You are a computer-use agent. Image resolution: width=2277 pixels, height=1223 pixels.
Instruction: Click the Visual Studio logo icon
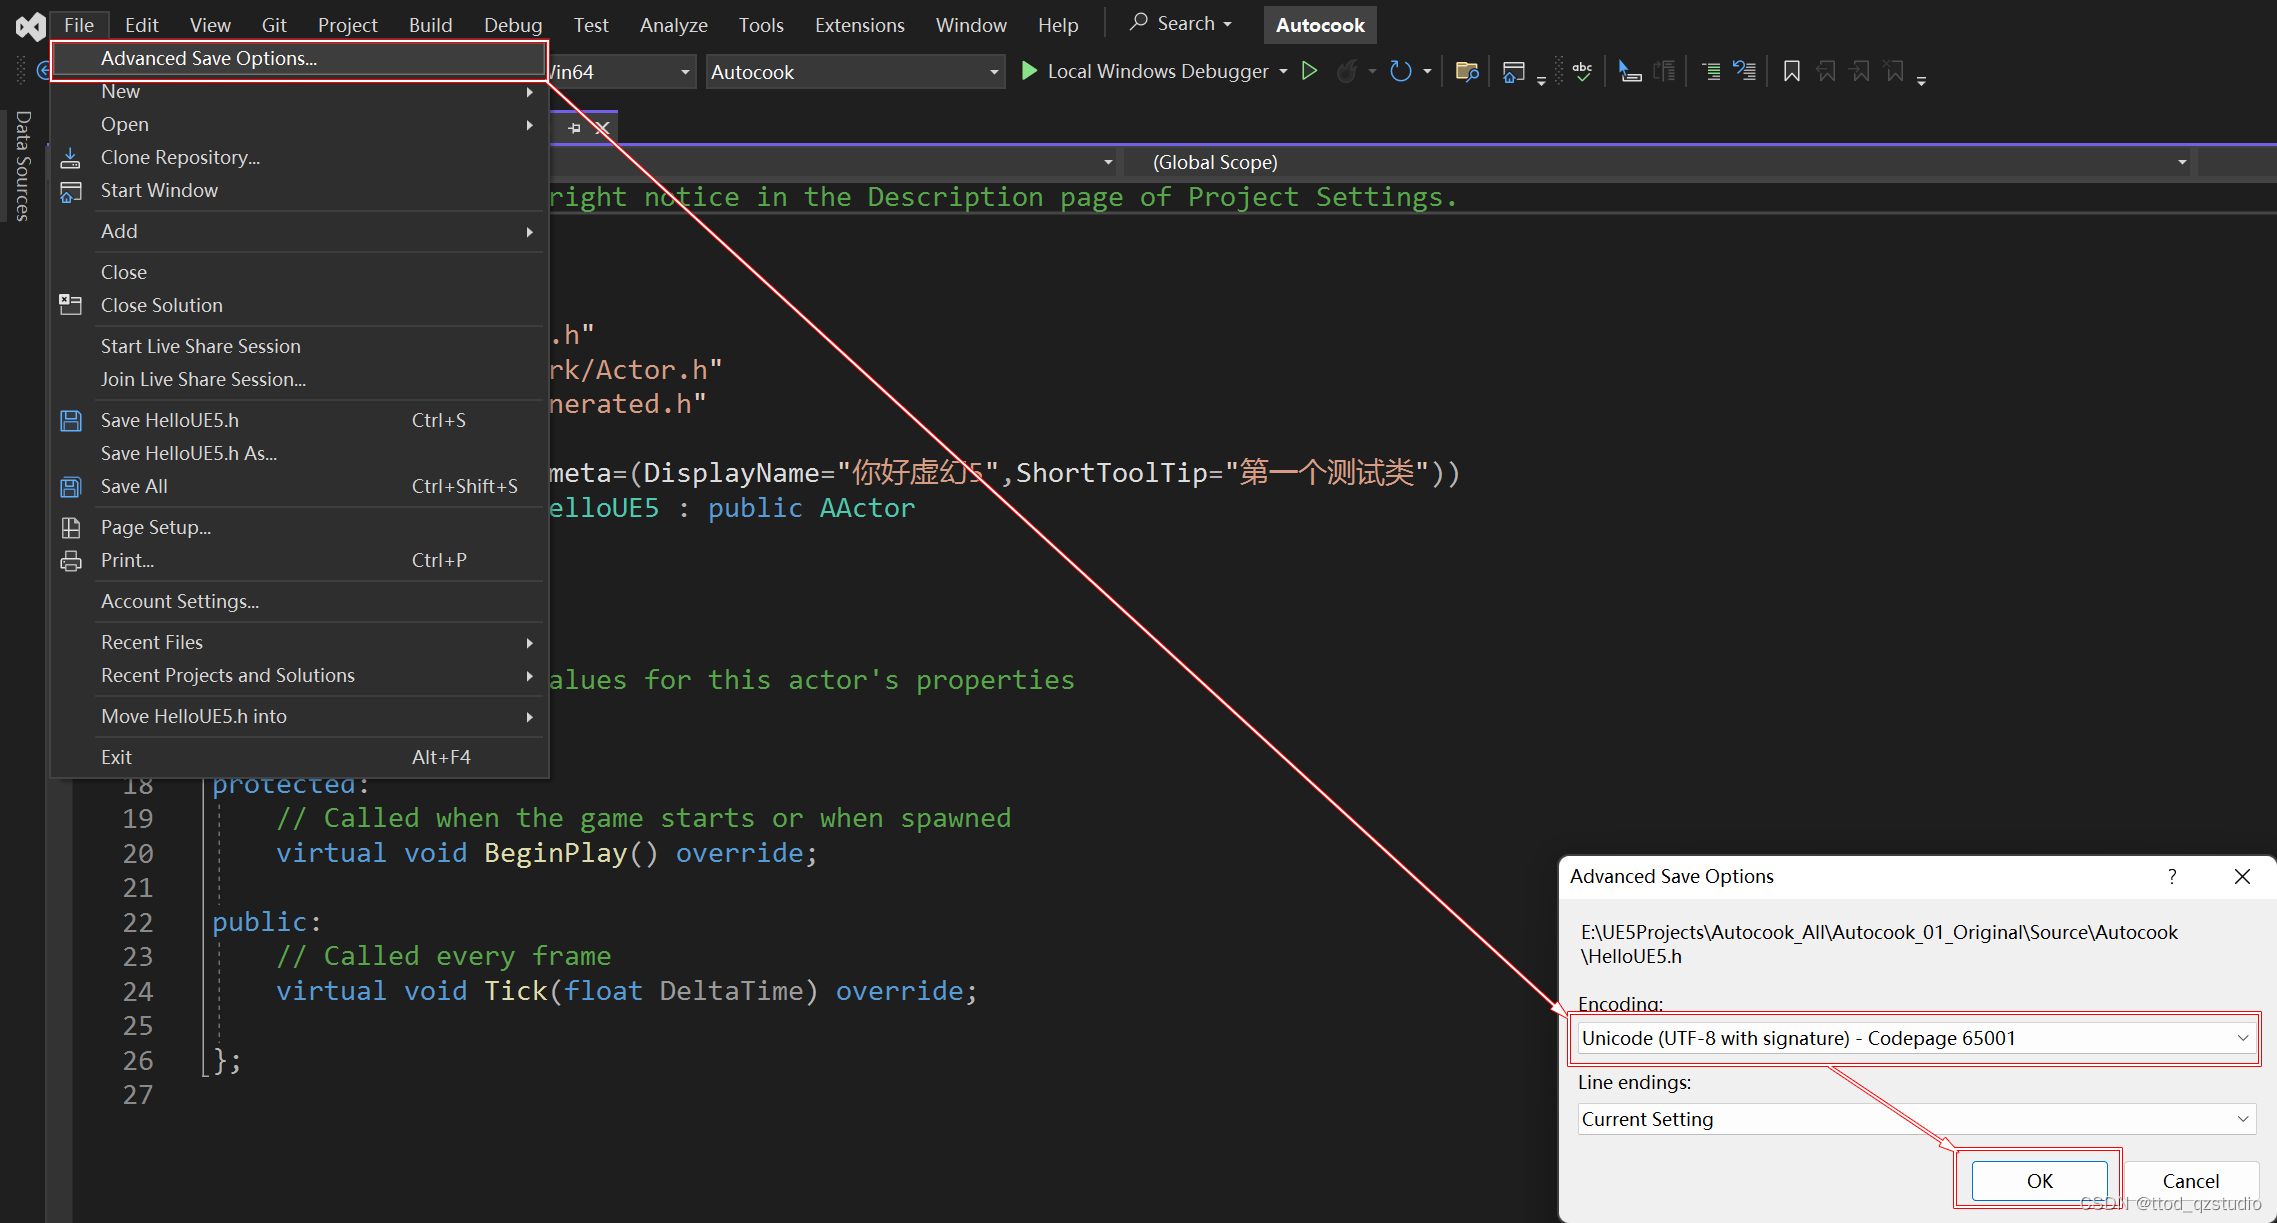point(30,25)
